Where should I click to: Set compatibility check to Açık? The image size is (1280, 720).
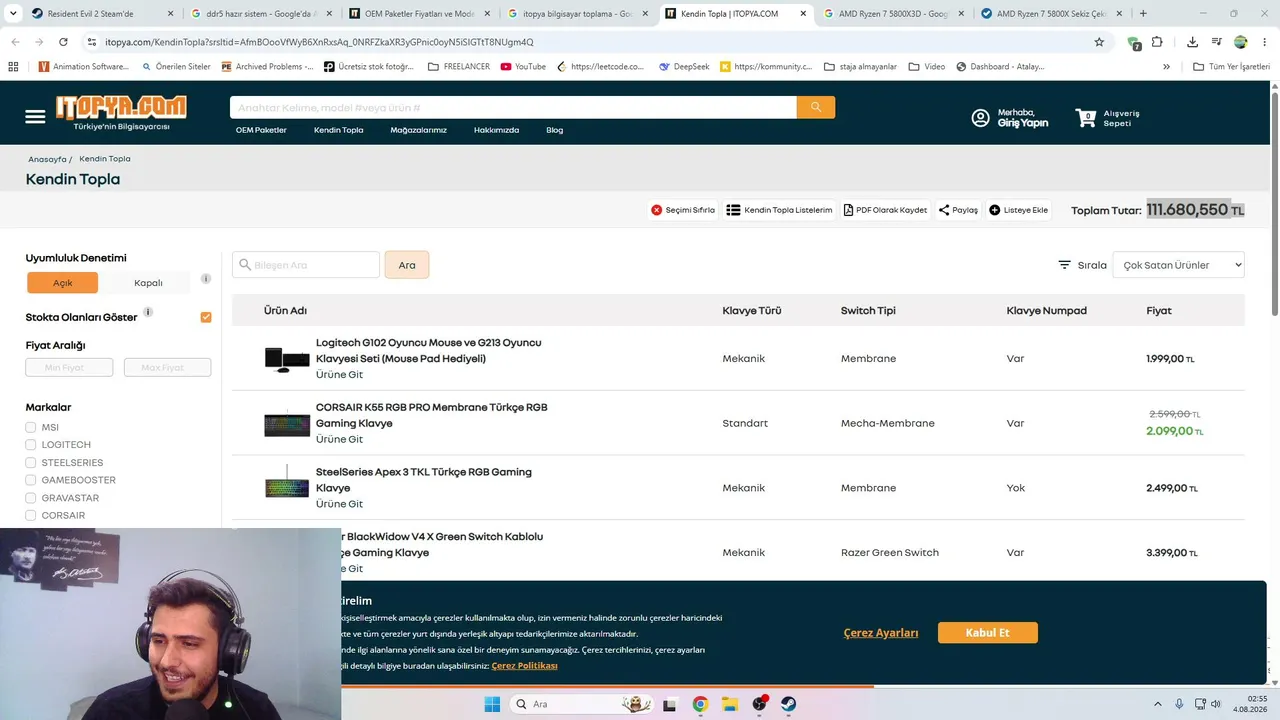point(62,283)
